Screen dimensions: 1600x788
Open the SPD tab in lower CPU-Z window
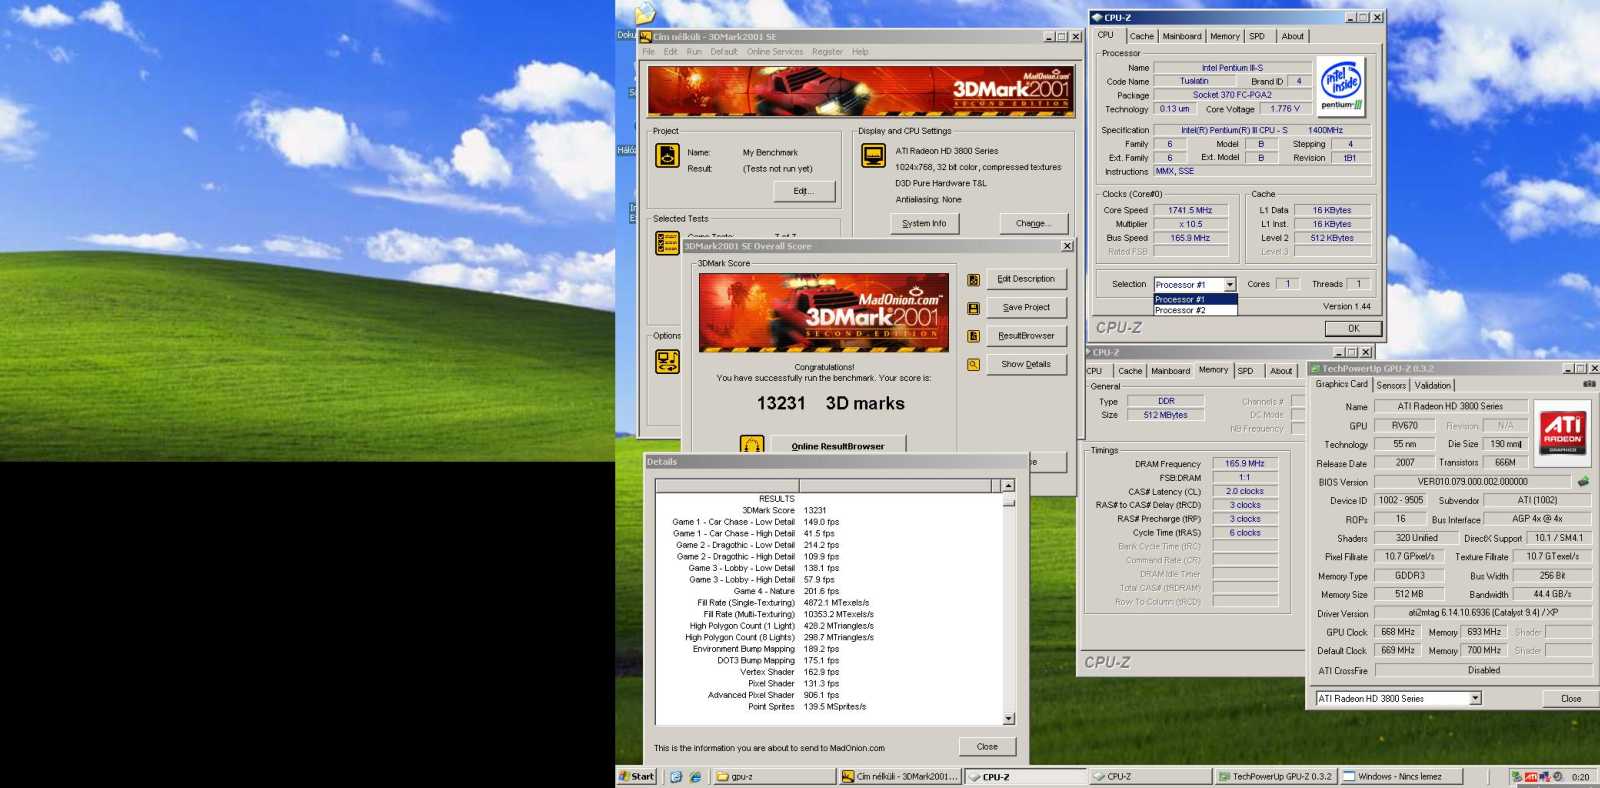point(1245,371)
